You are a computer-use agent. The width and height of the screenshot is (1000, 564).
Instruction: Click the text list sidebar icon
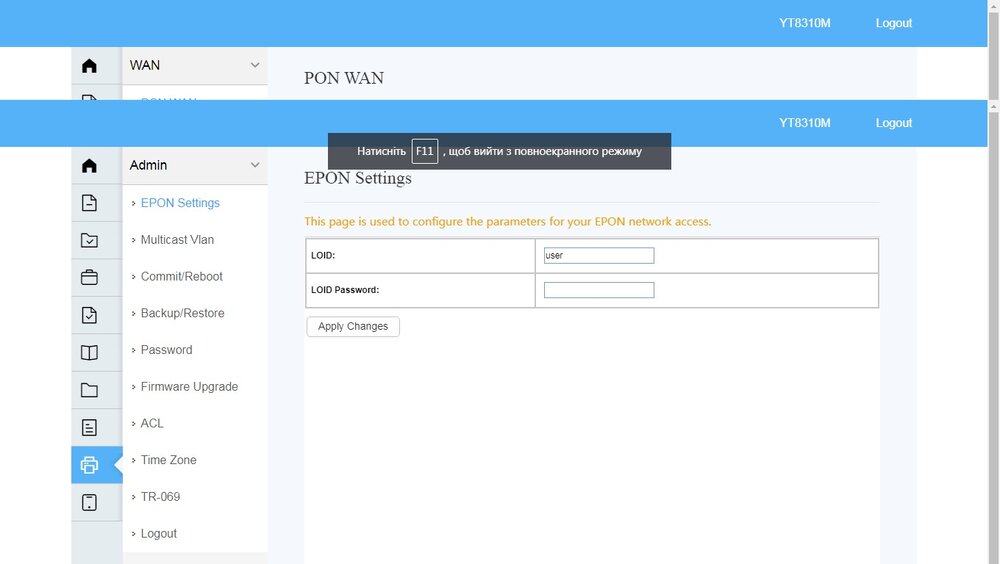pyautogui.click(x=89, y=428)
